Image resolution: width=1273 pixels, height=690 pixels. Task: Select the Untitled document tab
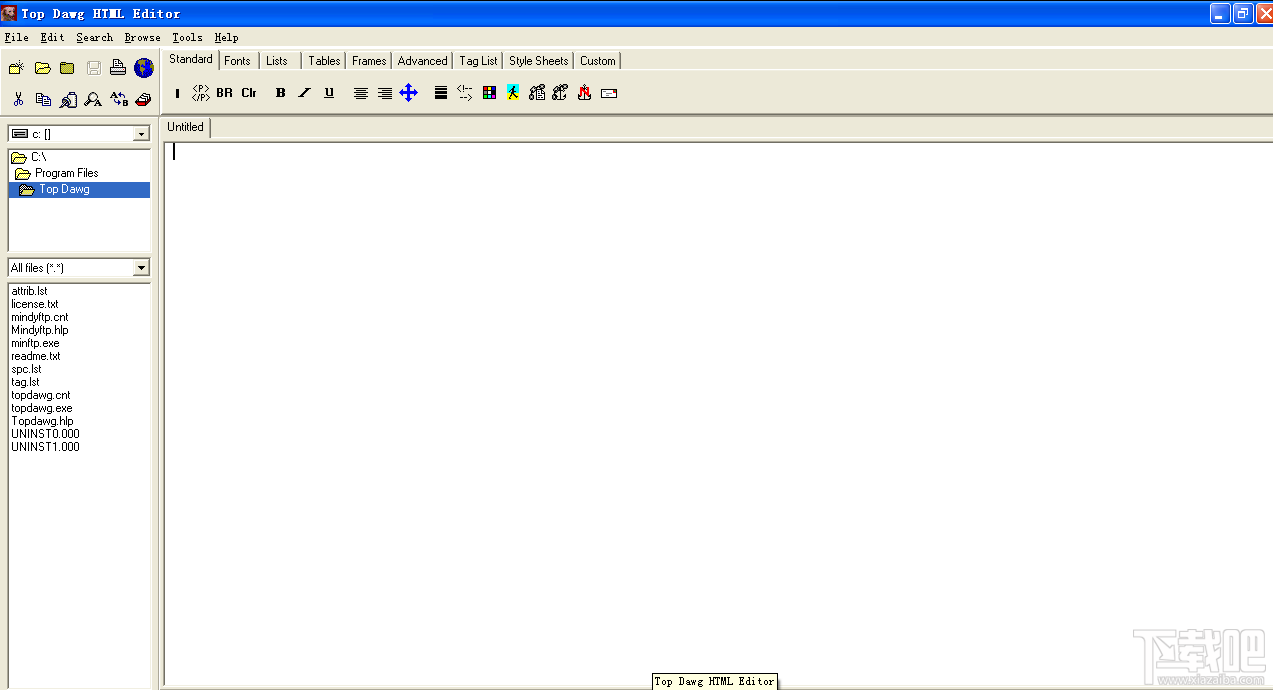(185, 127)
